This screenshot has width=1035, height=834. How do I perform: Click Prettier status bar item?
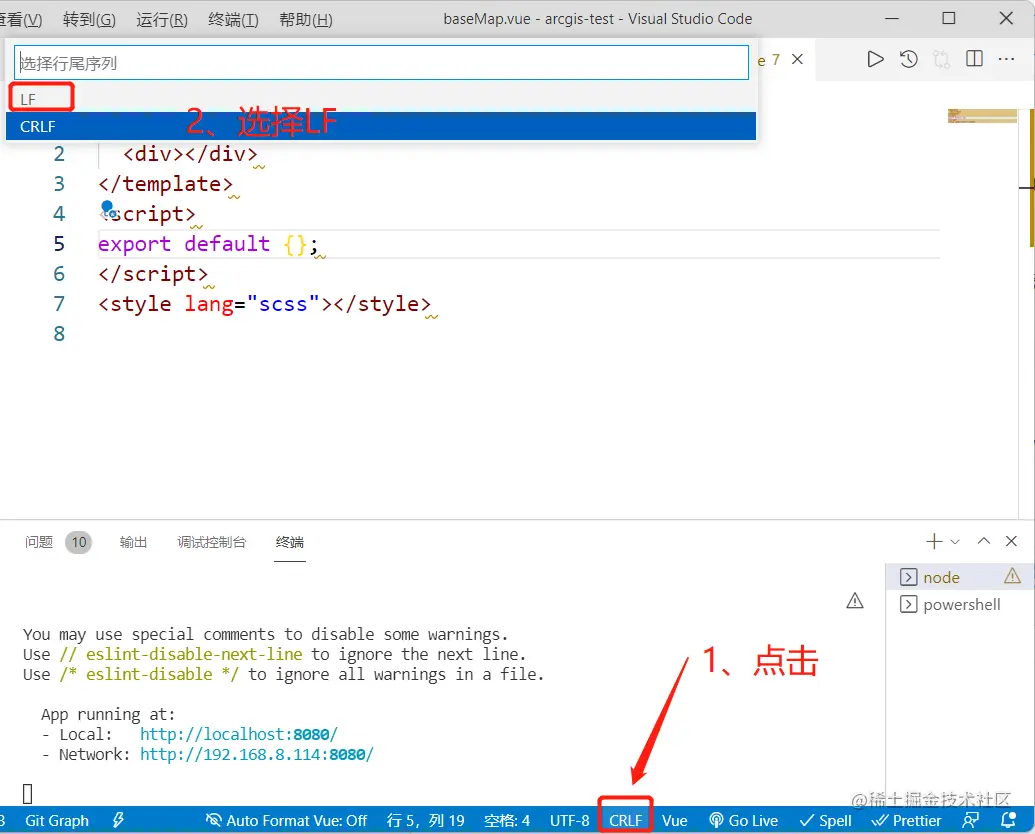[x=906, y=820]
